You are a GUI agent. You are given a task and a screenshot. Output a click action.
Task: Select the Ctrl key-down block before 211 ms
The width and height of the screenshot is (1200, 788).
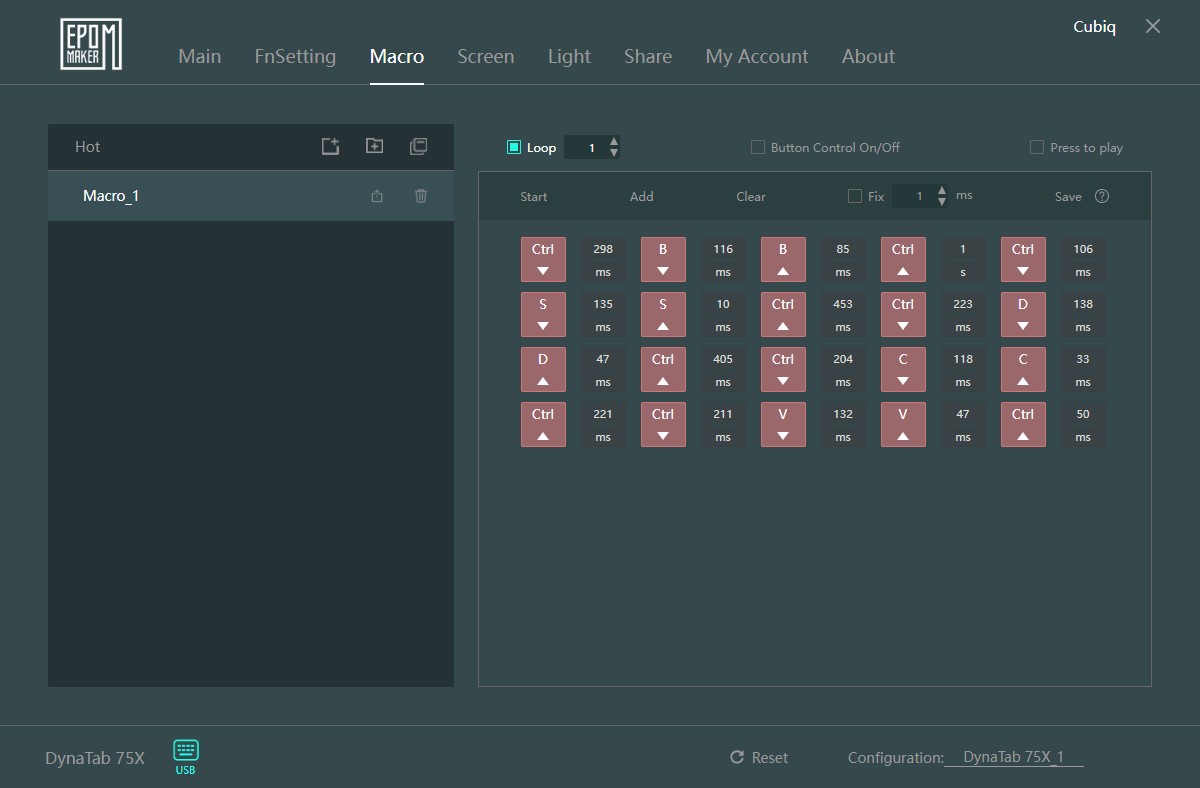point(663,424)
